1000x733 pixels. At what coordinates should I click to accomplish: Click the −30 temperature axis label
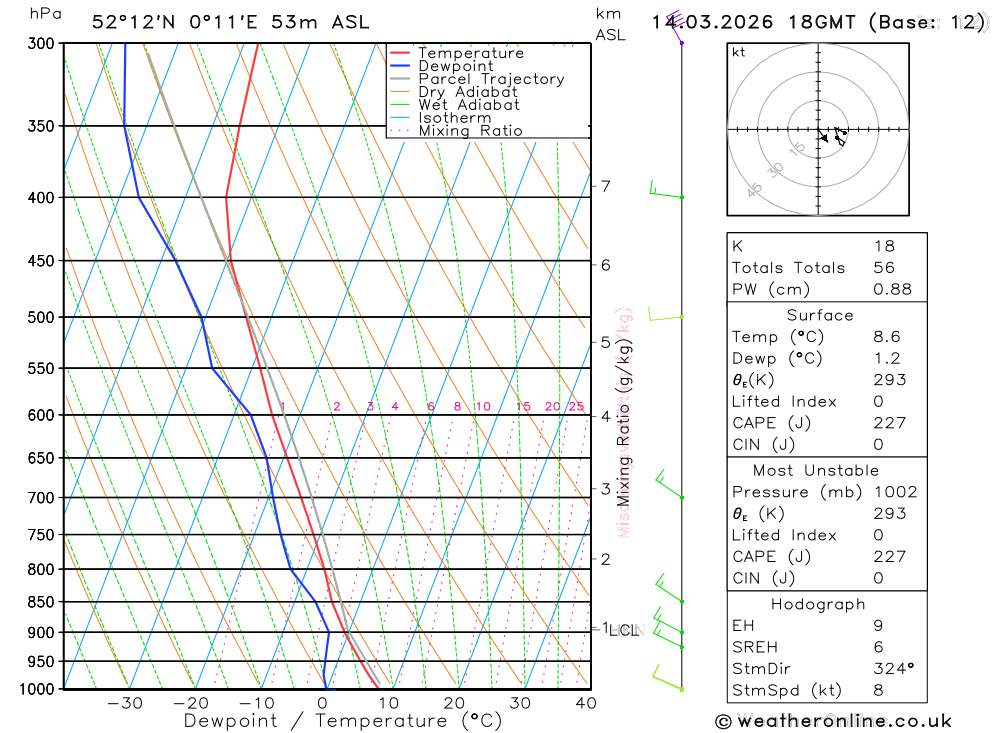coord(124,703)
